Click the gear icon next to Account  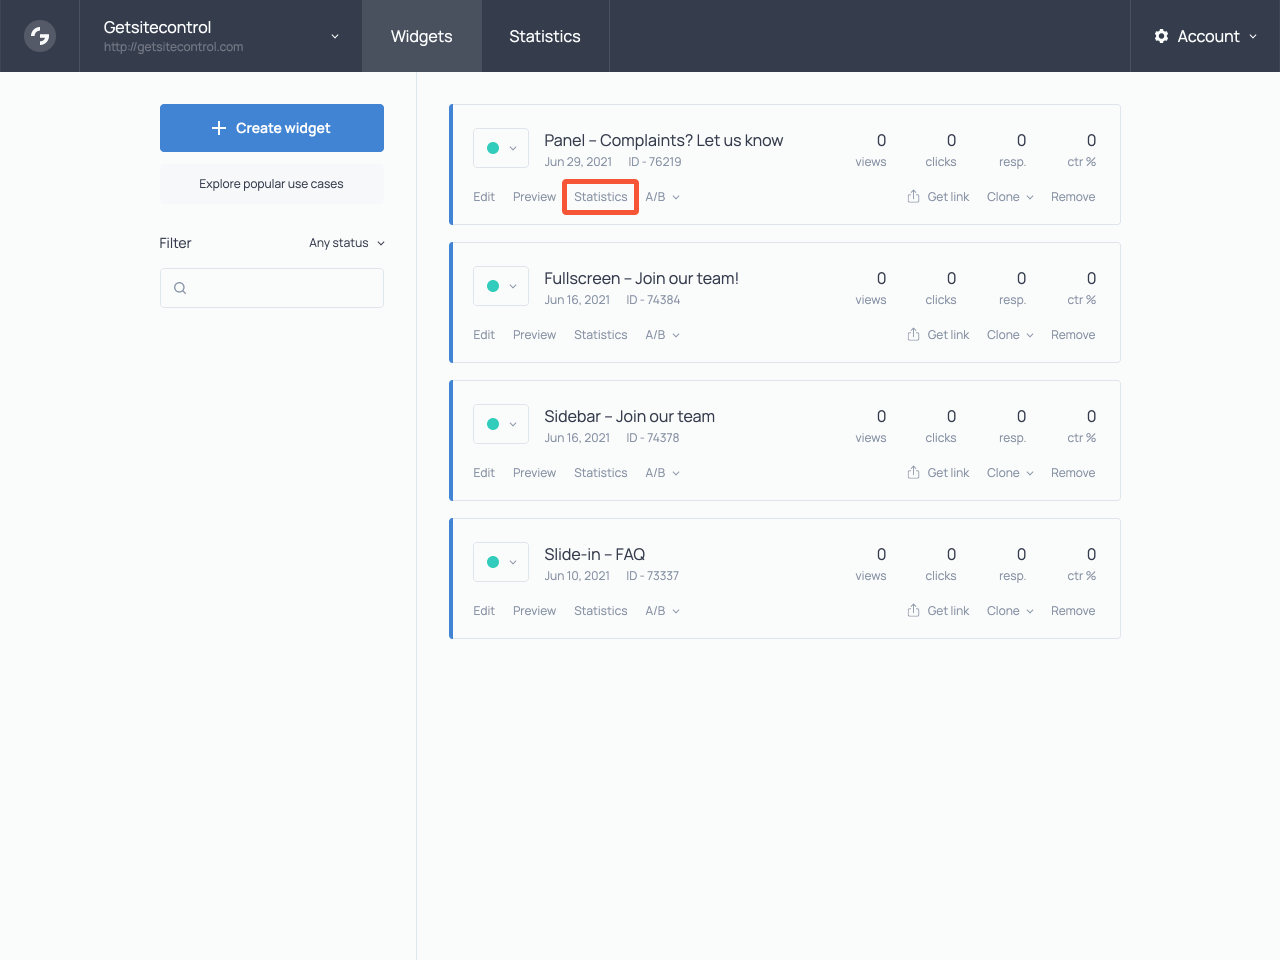[x=1161, y=36]
